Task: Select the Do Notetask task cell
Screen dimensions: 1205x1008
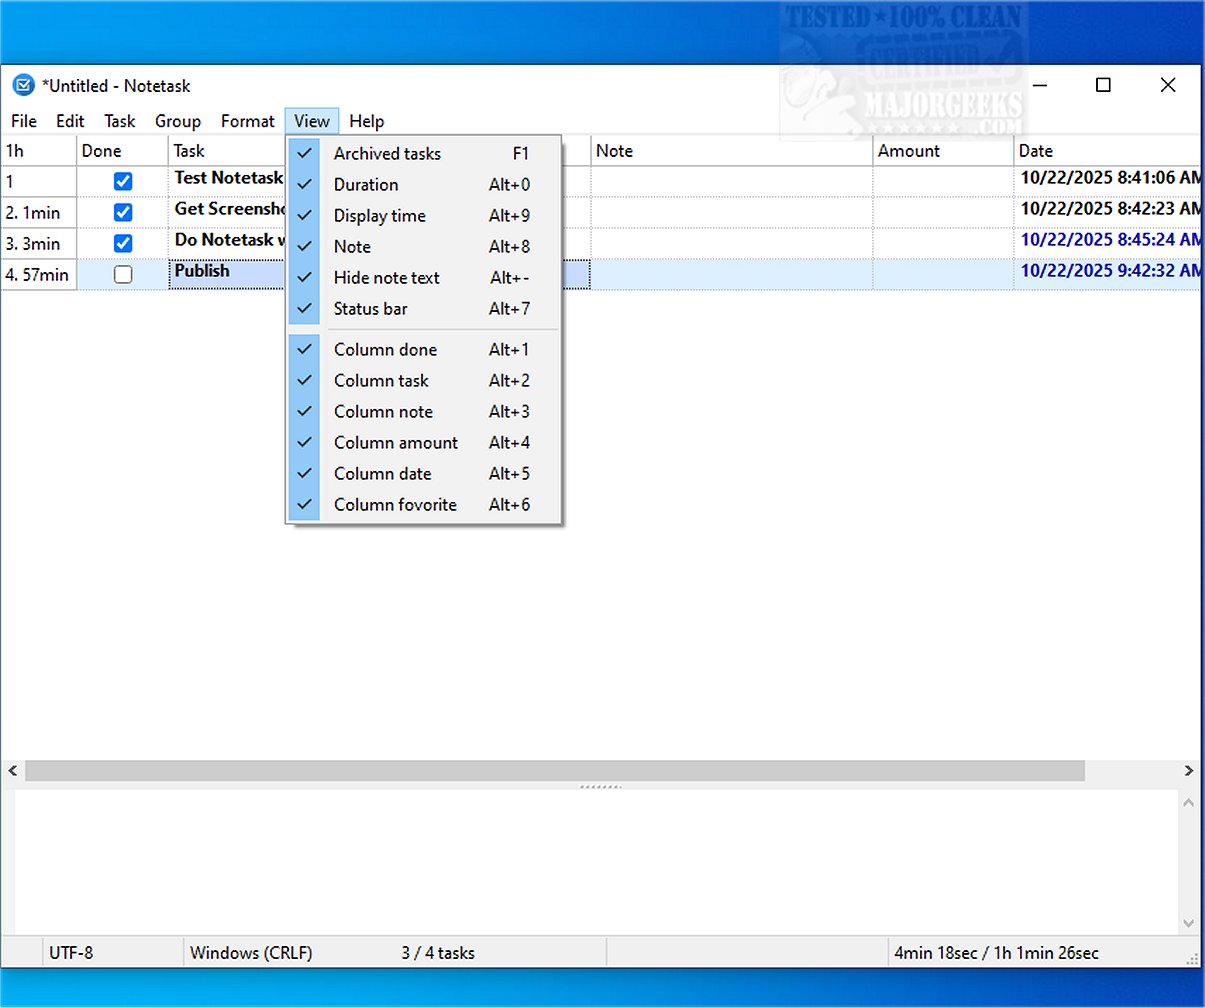Action: coord(228,243)
